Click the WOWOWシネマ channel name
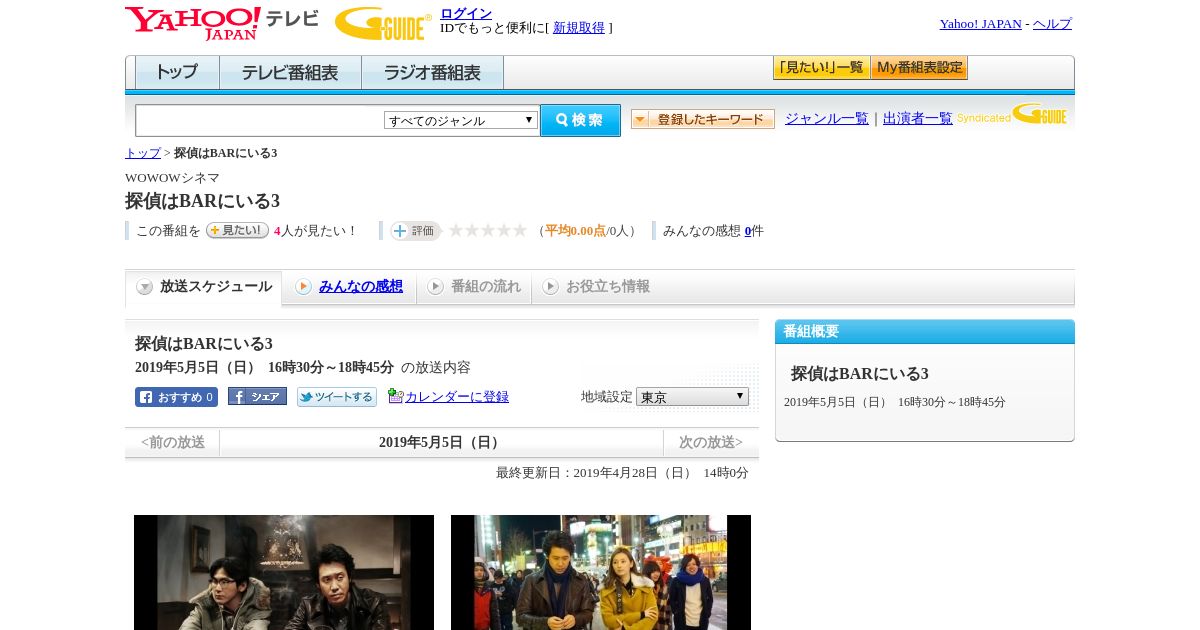 [x=172, y=178]
